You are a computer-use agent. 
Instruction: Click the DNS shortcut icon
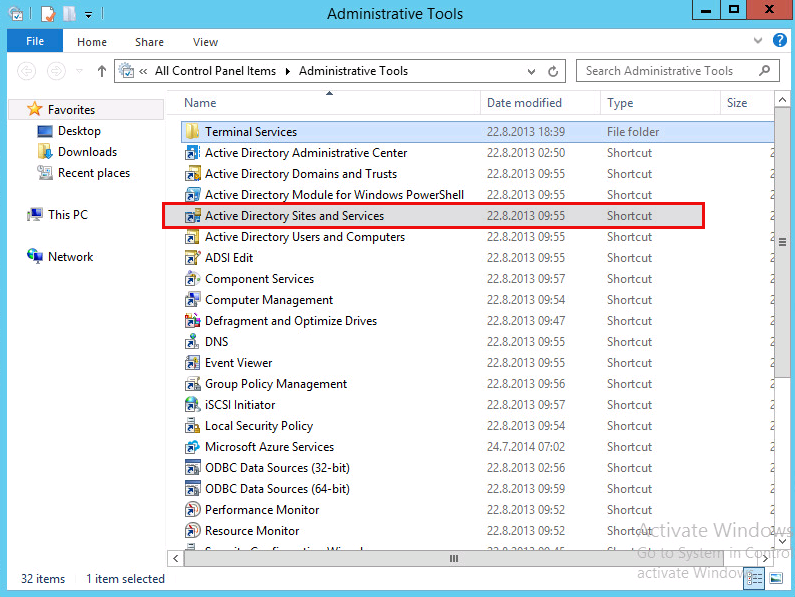click(x=192, y=342)
